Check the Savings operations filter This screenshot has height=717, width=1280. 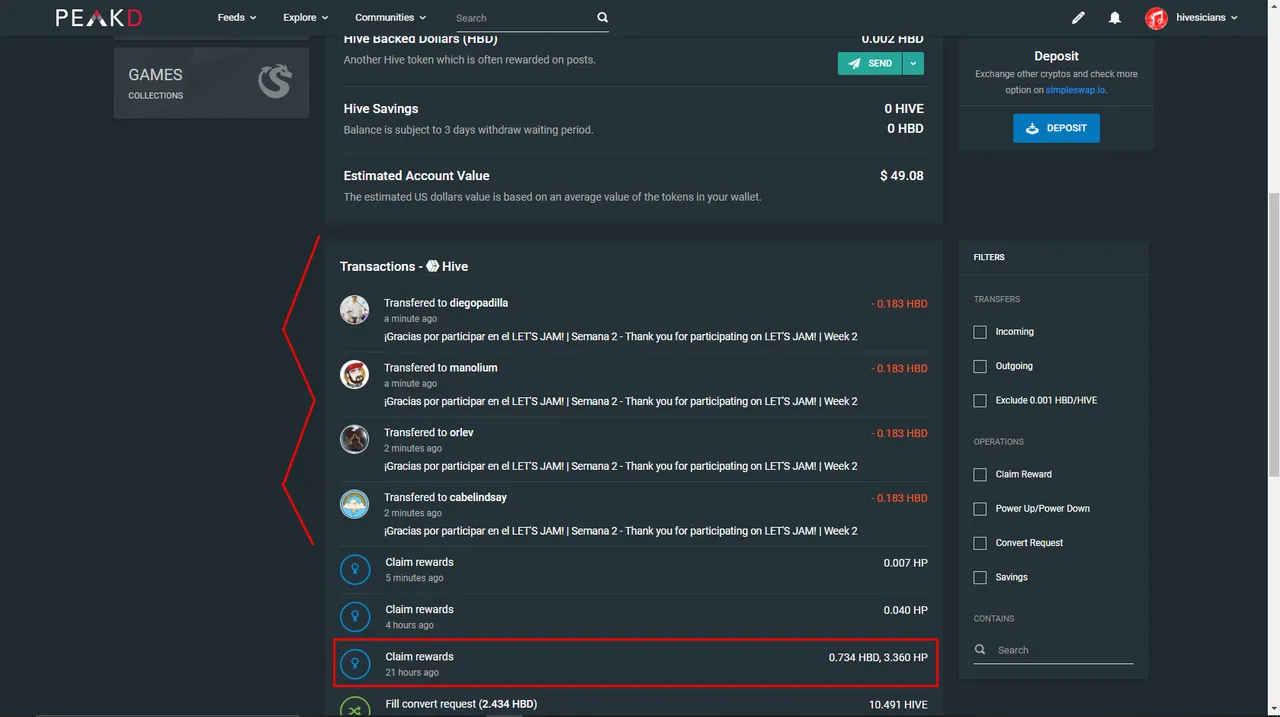point(980,577)
